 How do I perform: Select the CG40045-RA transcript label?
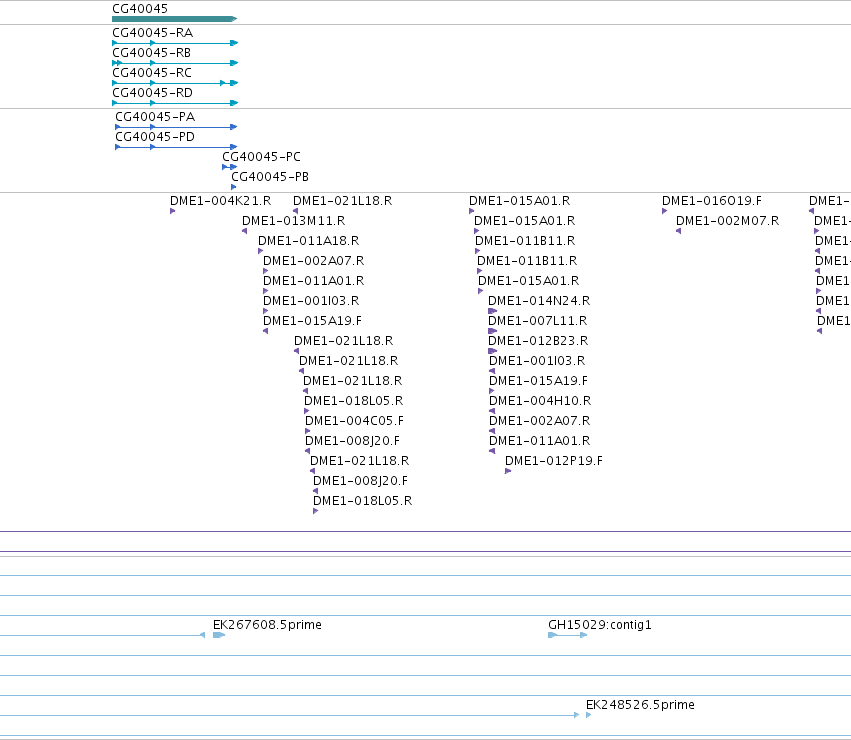(152, 33)
